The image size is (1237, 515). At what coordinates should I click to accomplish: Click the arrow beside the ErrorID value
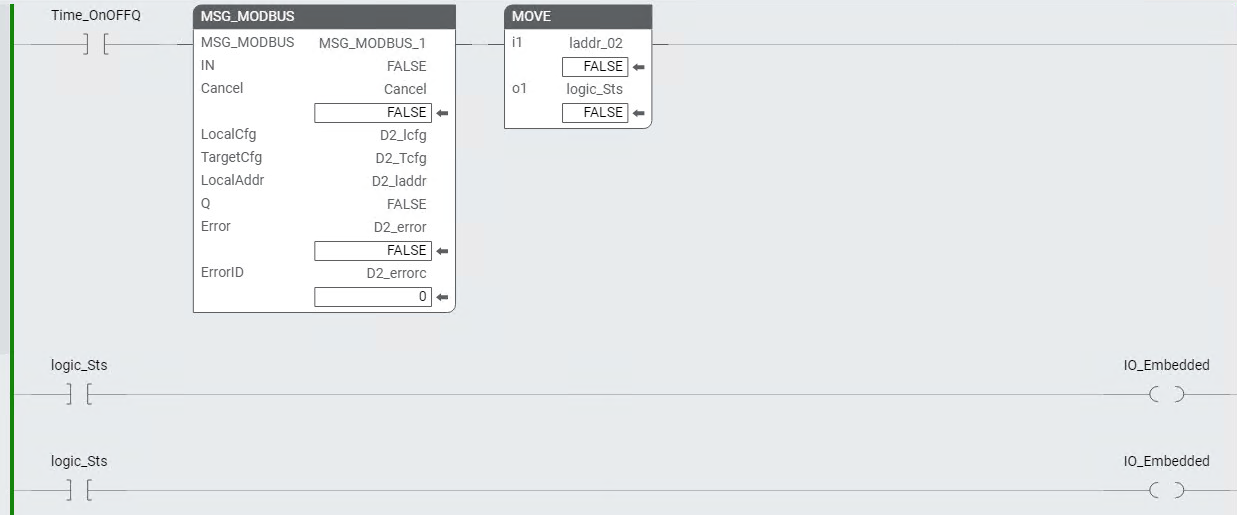[x=442, y=297]
